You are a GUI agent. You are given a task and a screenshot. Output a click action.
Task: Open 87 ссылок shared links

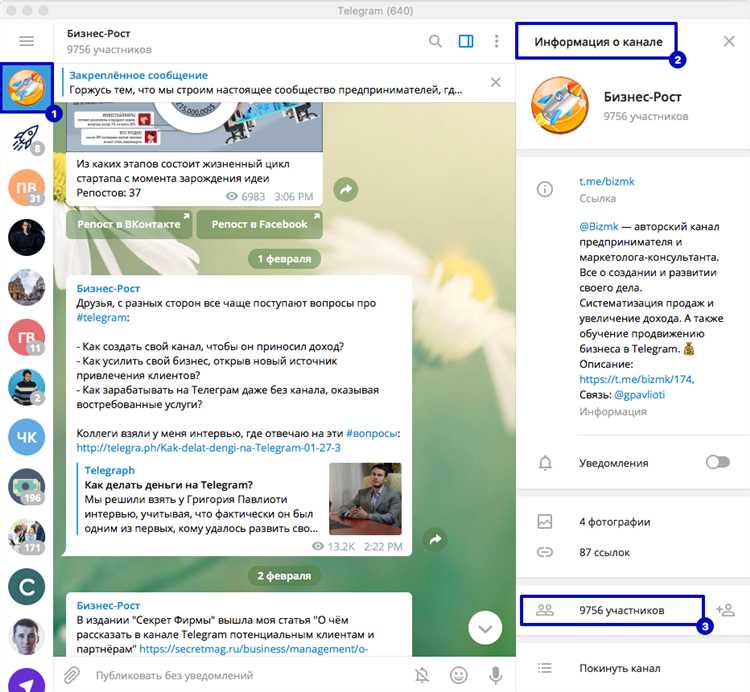point(604,552)
